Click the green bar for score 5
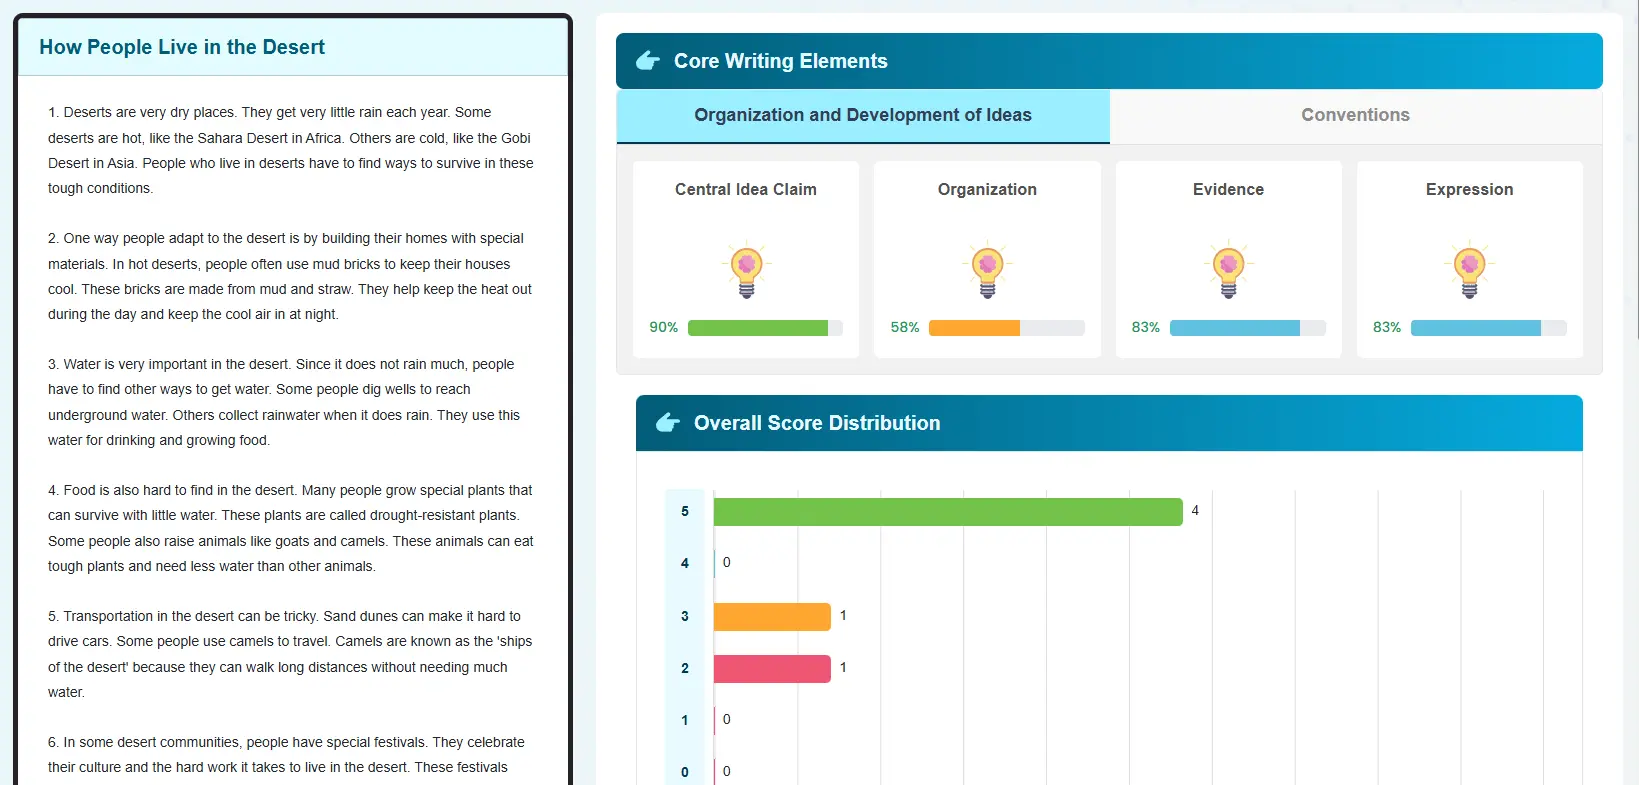This screenshot has height=785, width=1639. pyautogui.click(x=948, y=512)
